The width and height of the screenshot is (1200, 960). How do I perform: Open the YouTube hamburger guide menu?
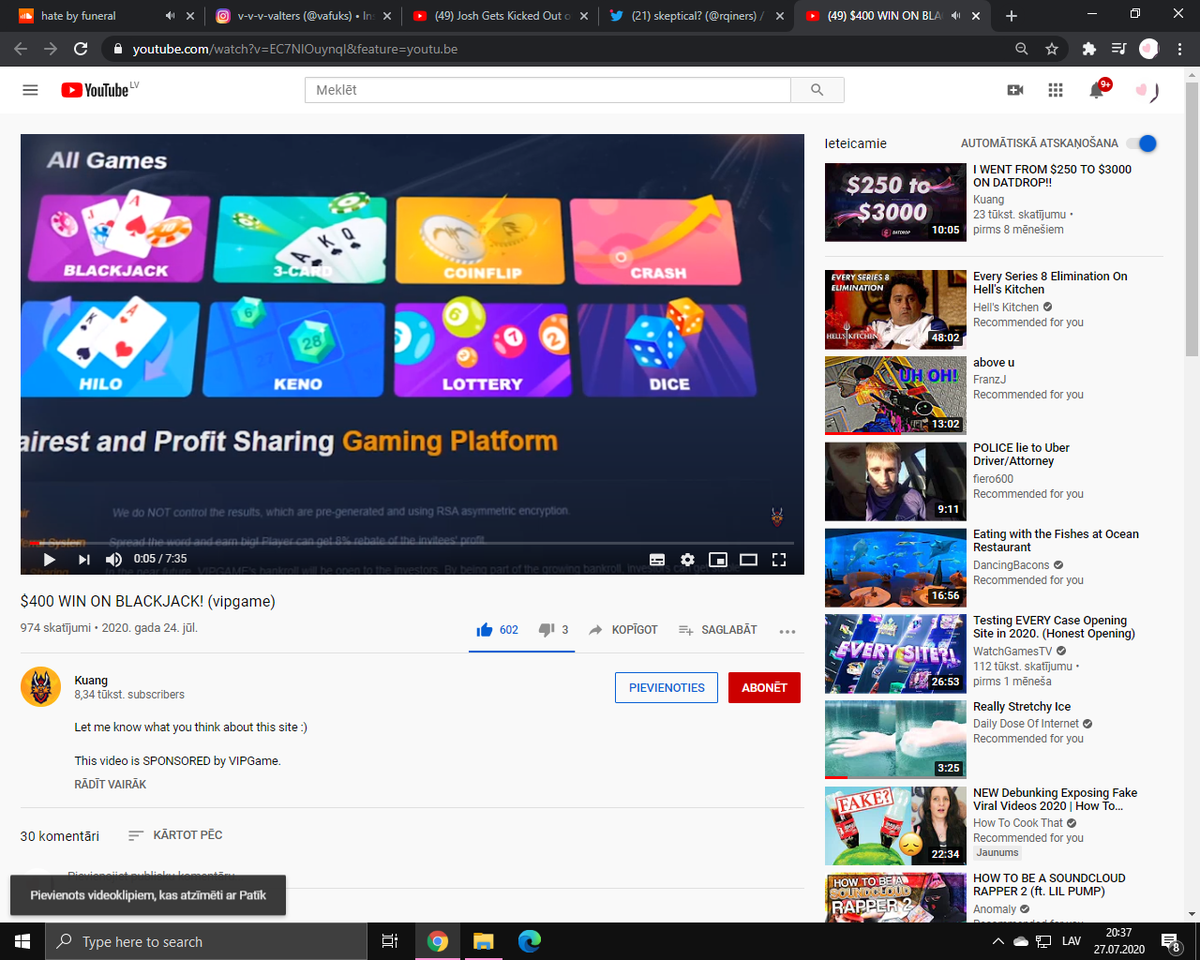30,90
